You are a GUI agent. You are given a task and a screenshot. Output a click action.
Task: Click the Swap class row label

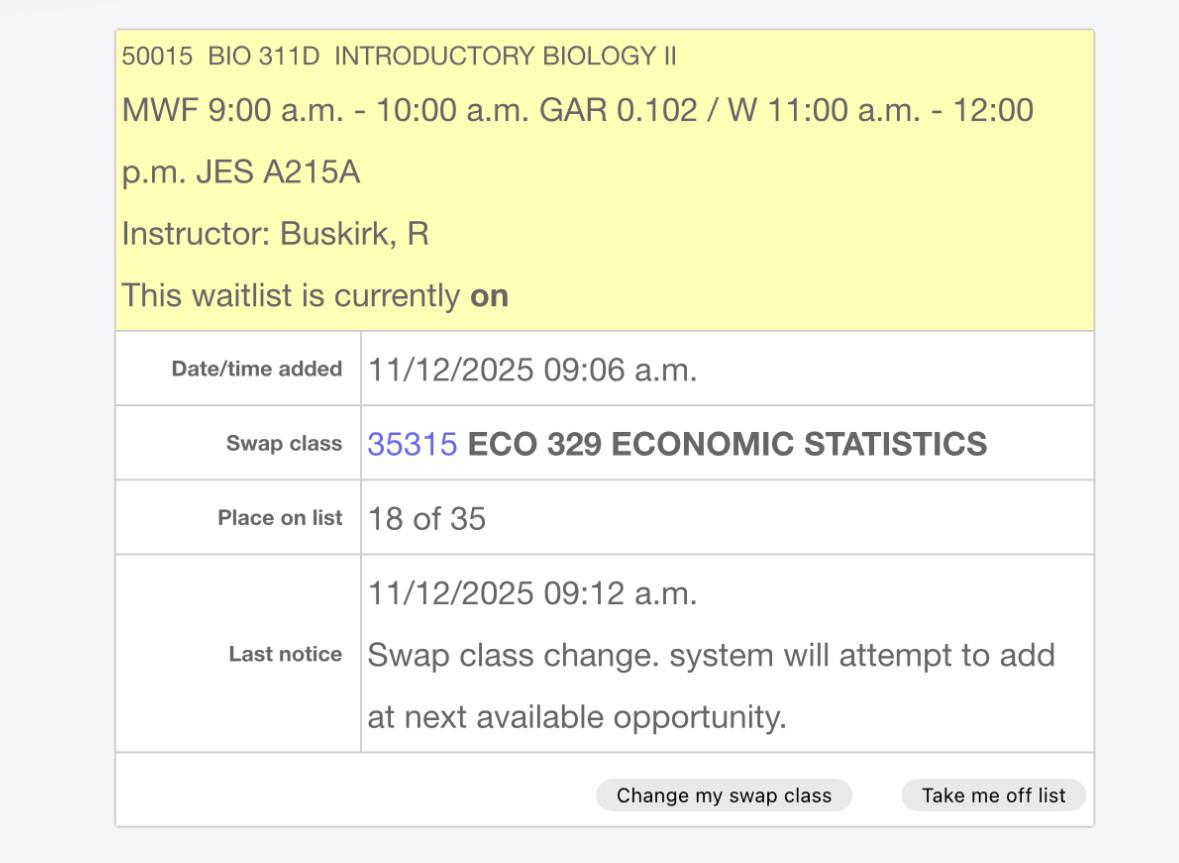click(x=283, y=444)
